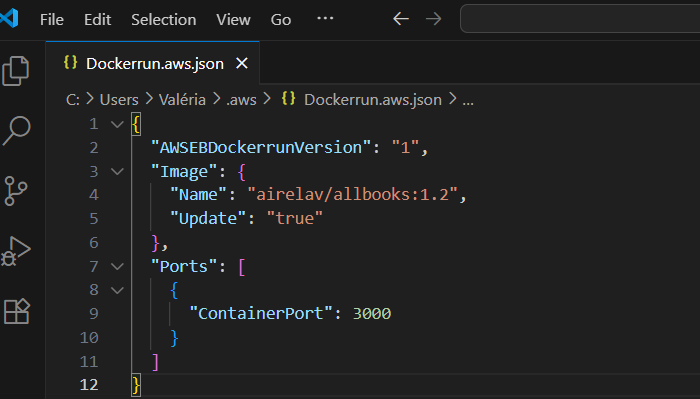Click the "AWSEBDockerrunVersion" key text
Screen dimensions: 700x399
click(x=261, y=147)
